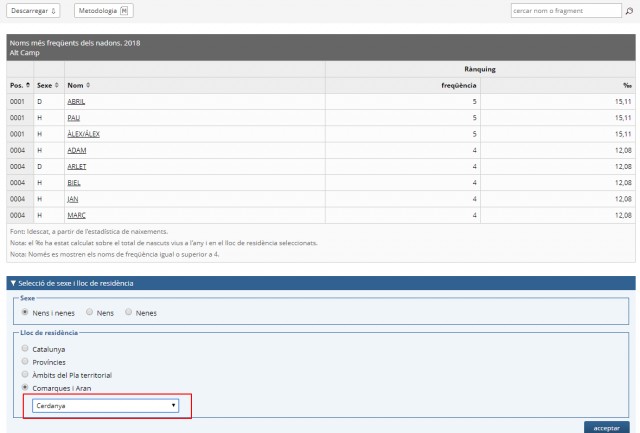Open the MARÇ name link

76,214
